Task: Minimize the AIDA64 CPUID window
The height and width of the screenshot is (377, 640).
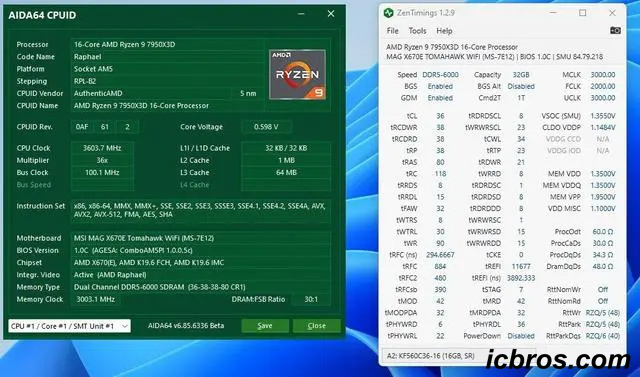Action: [x=301, y=14]
